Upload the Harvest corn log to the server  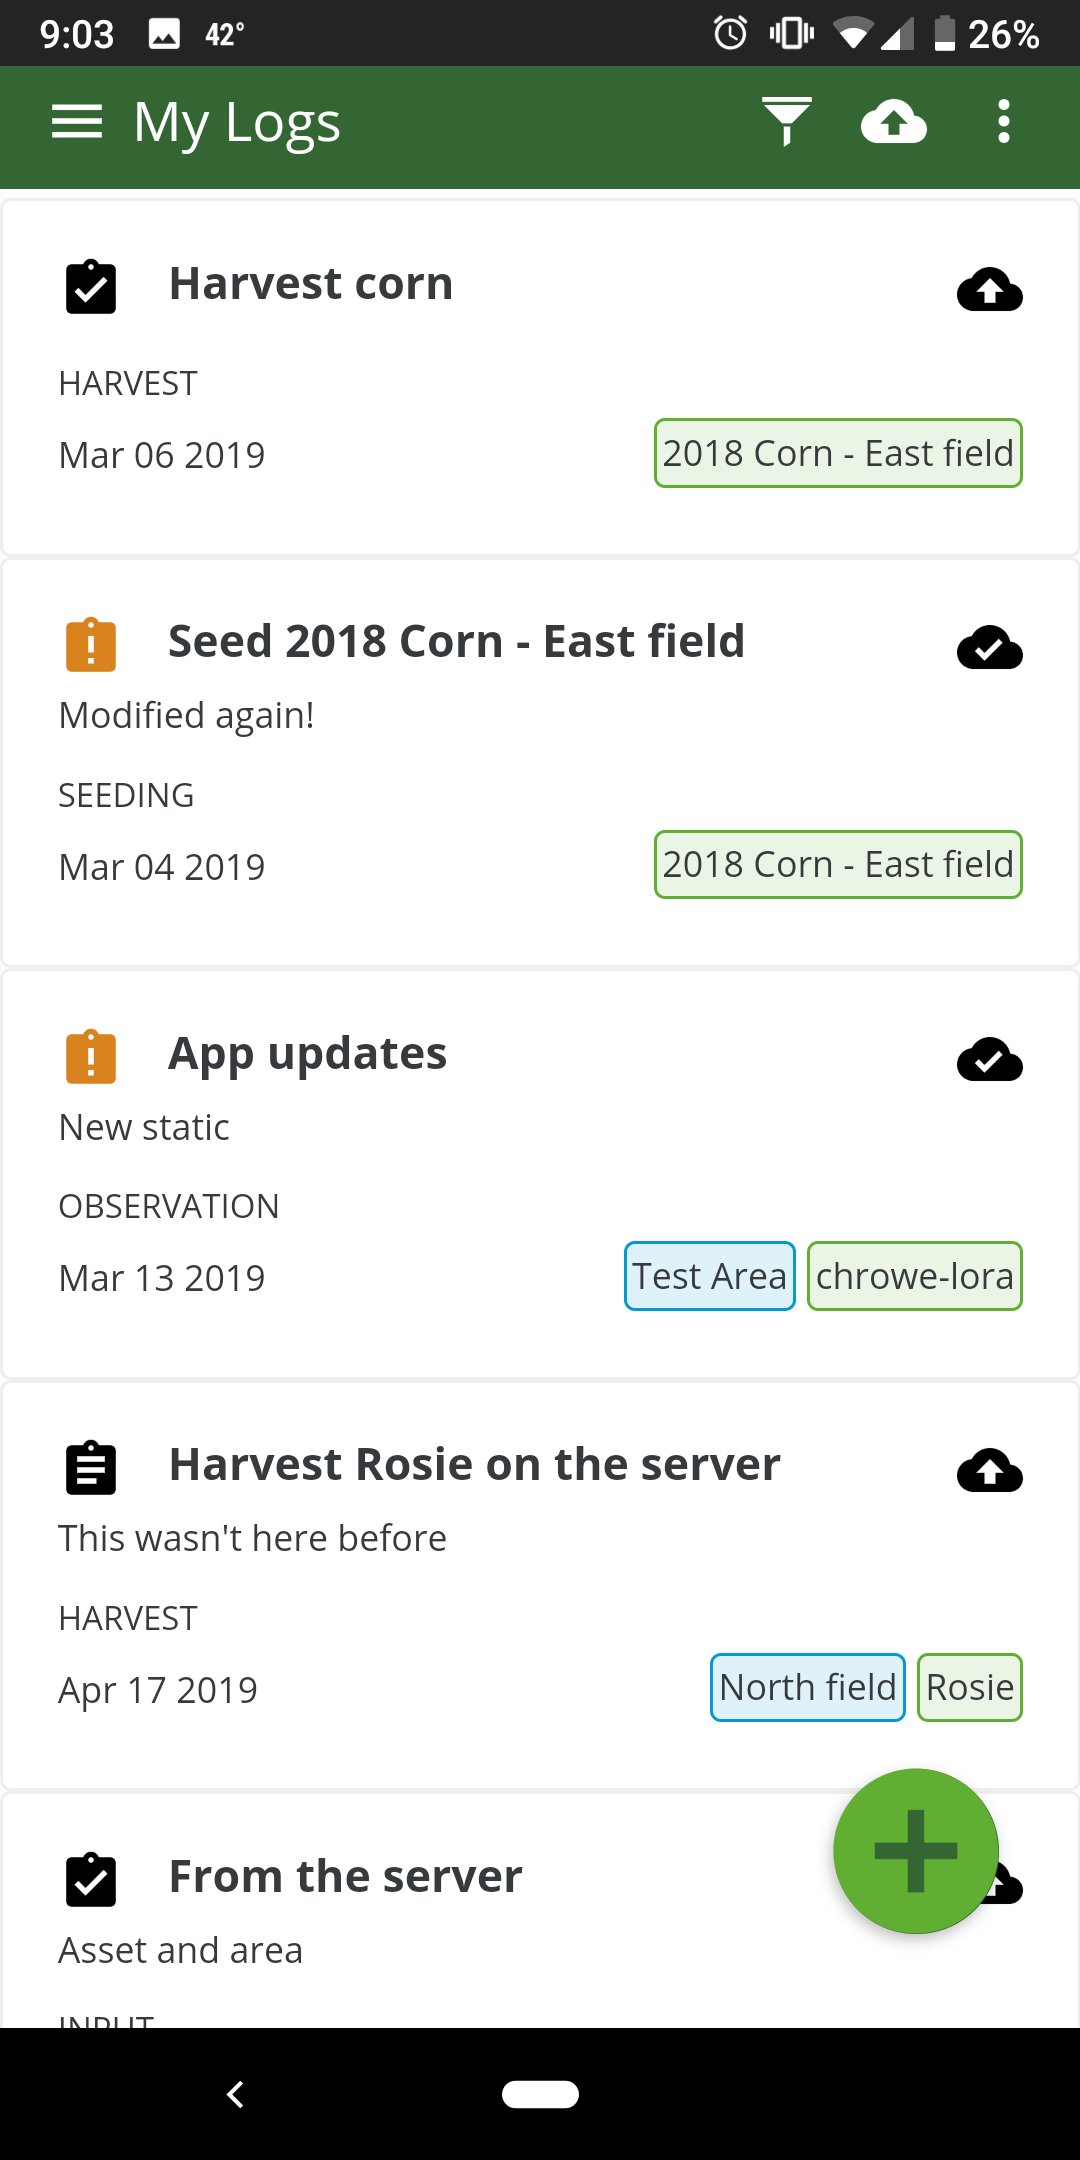click(989, 291)
